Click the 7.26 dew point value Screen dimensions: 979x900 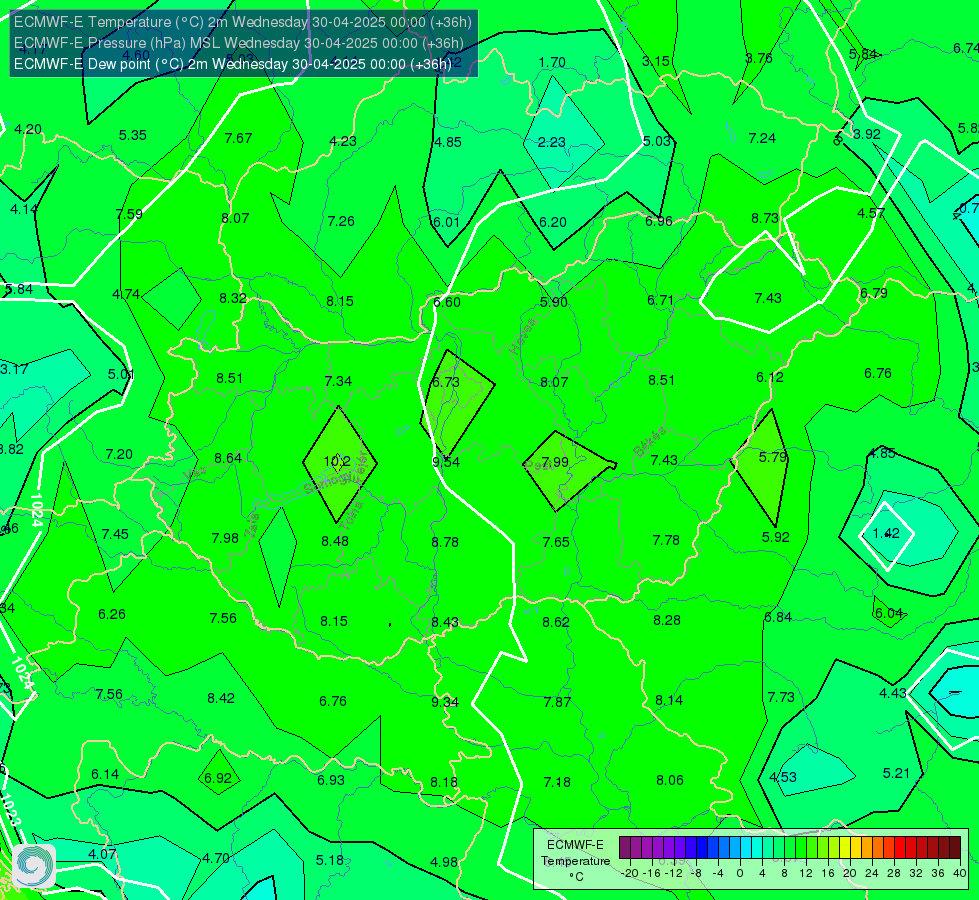tap(341, 220)
